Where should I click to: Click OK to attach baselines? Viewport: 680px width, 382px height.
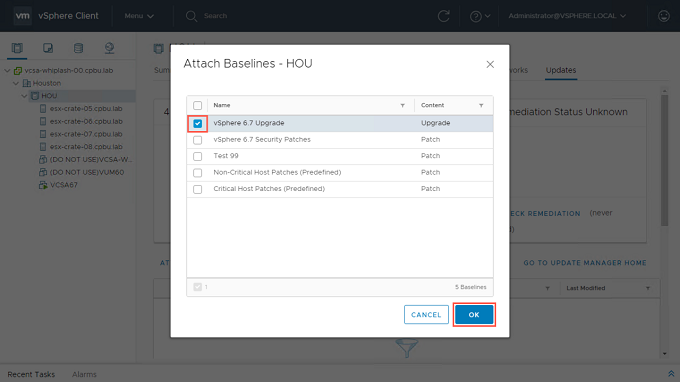(474, 315)
